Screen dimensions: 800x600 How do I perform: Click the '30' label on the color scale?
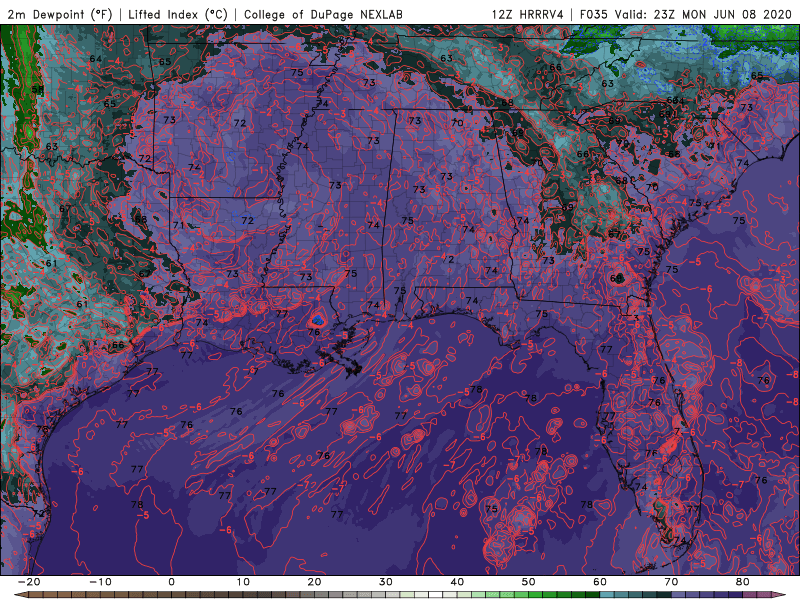386,582
